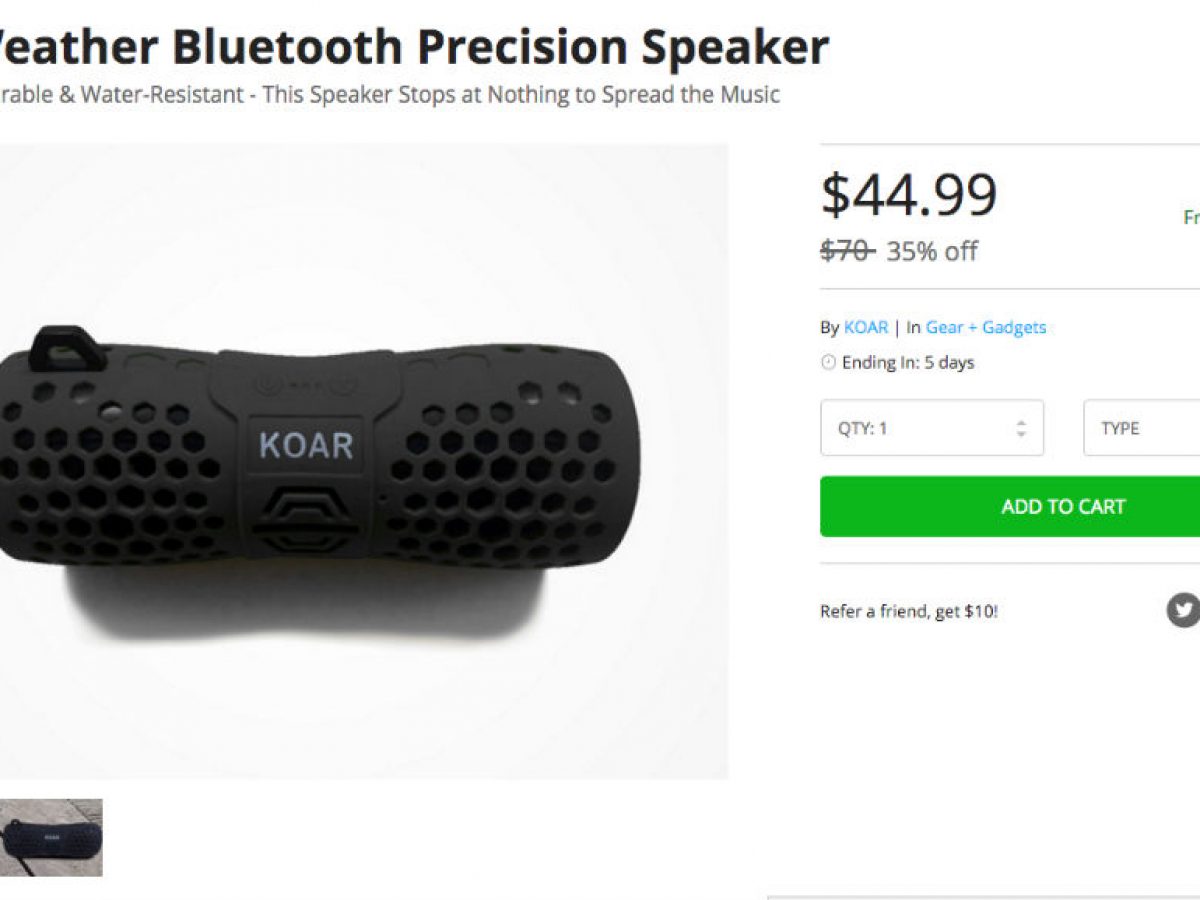Click the green text beside the price

1191,217
